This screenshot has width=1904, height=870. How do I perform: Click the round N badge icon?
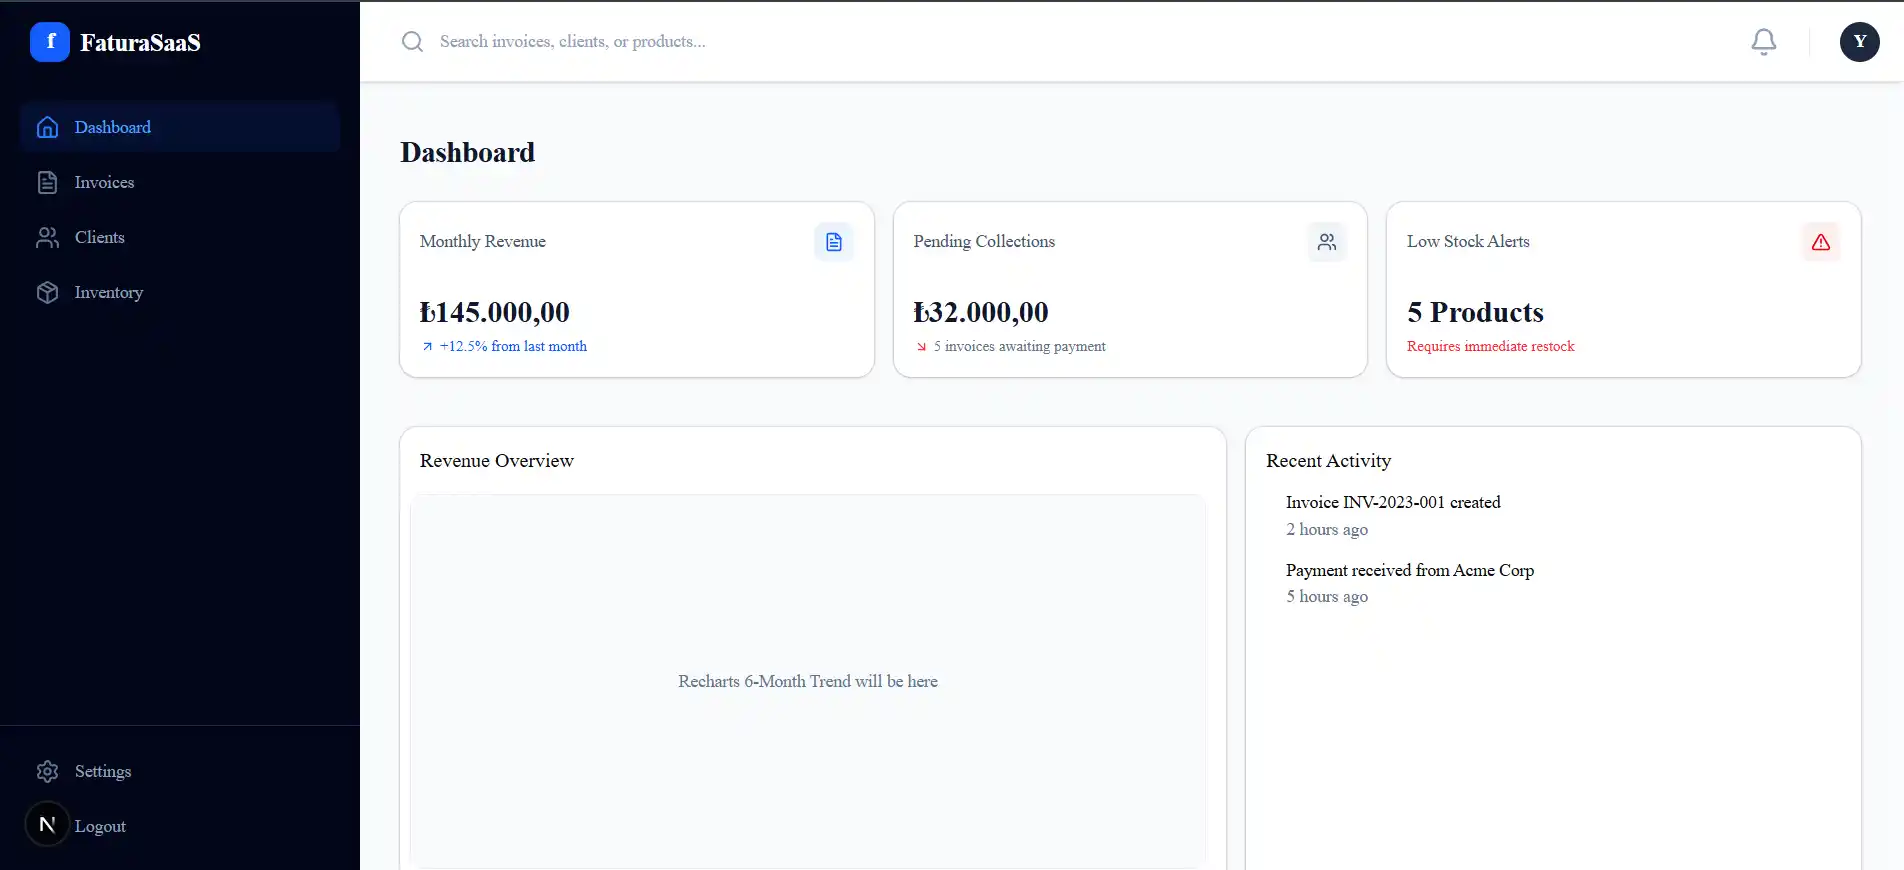[x=47, y=824]
